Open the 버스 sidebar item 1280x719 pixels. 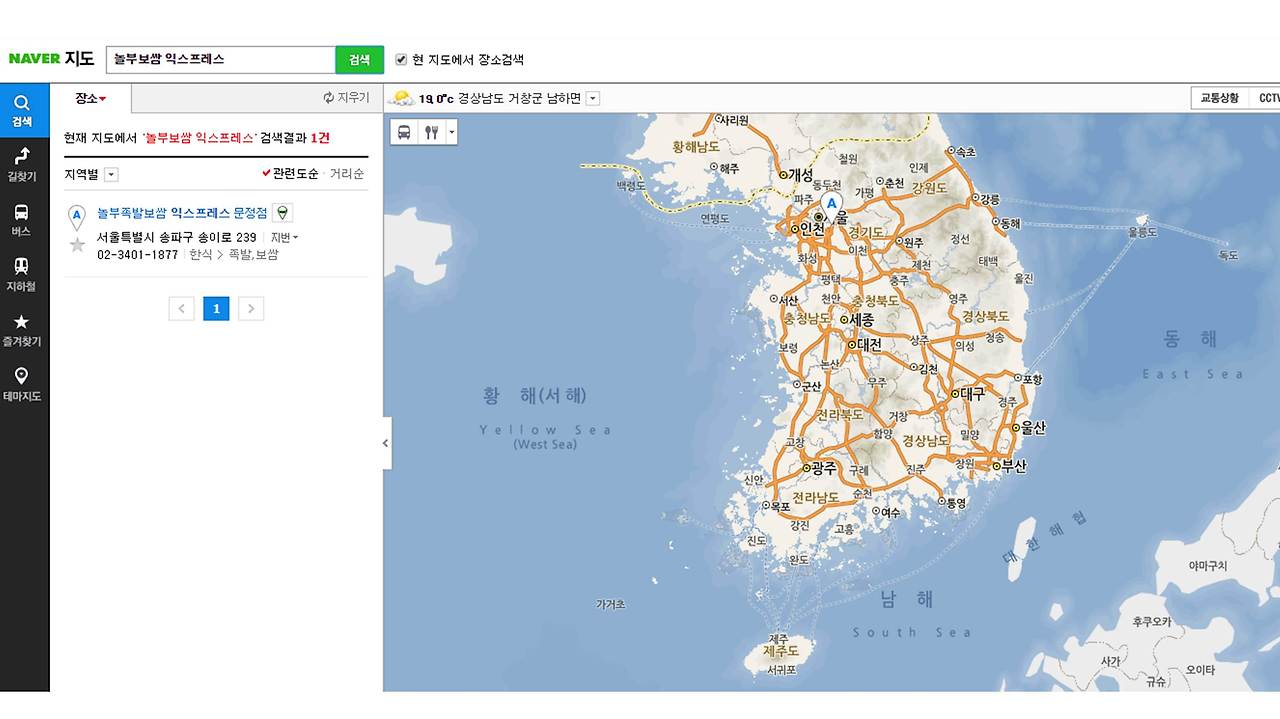click(x=22, y=220)
